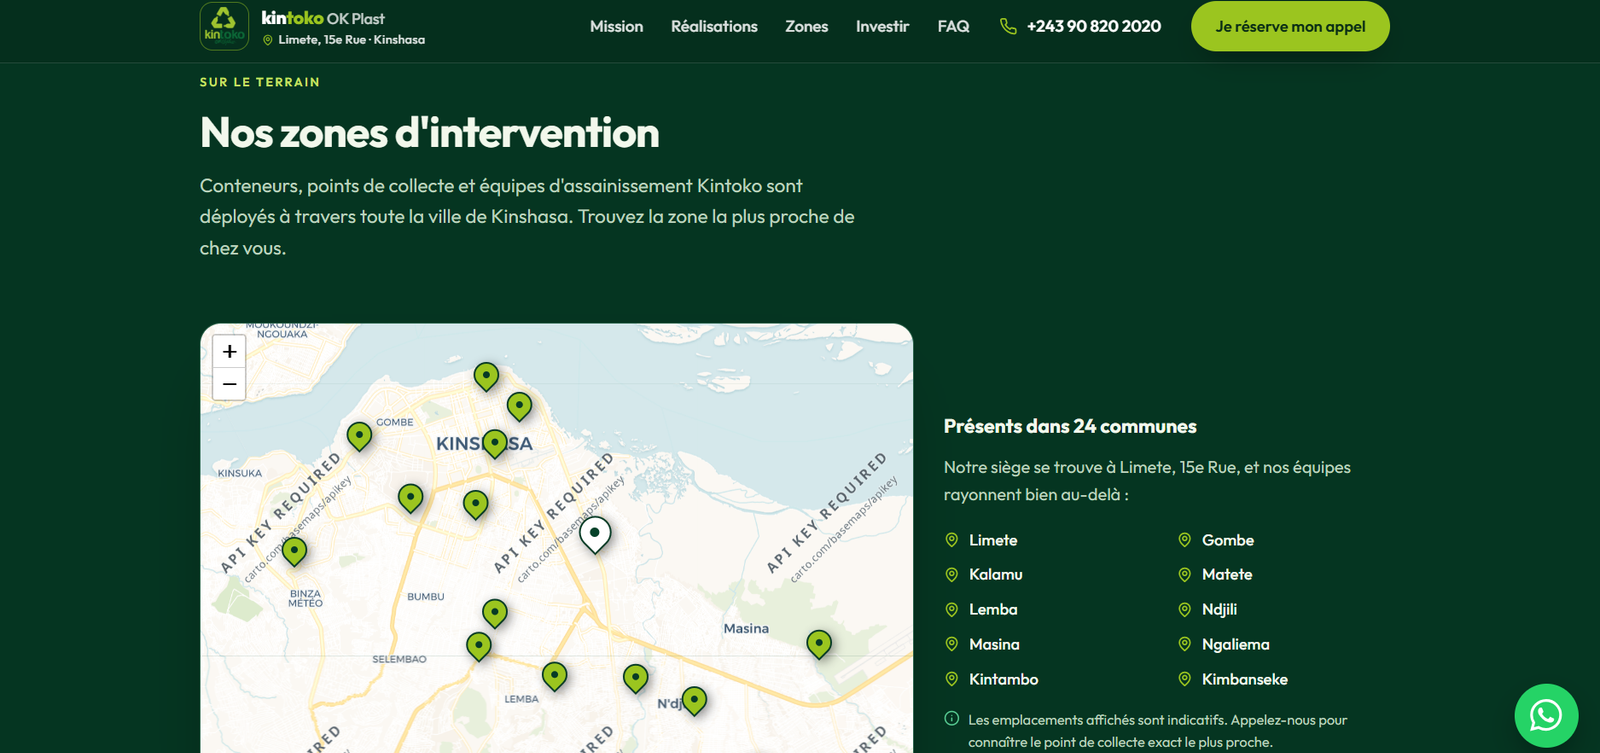Image resolution: width=1600 pixels, height=753 pixels.
Task: Select 'Gombe' in the communes list
Action: pyautogui.click(x=1228, y=540)
